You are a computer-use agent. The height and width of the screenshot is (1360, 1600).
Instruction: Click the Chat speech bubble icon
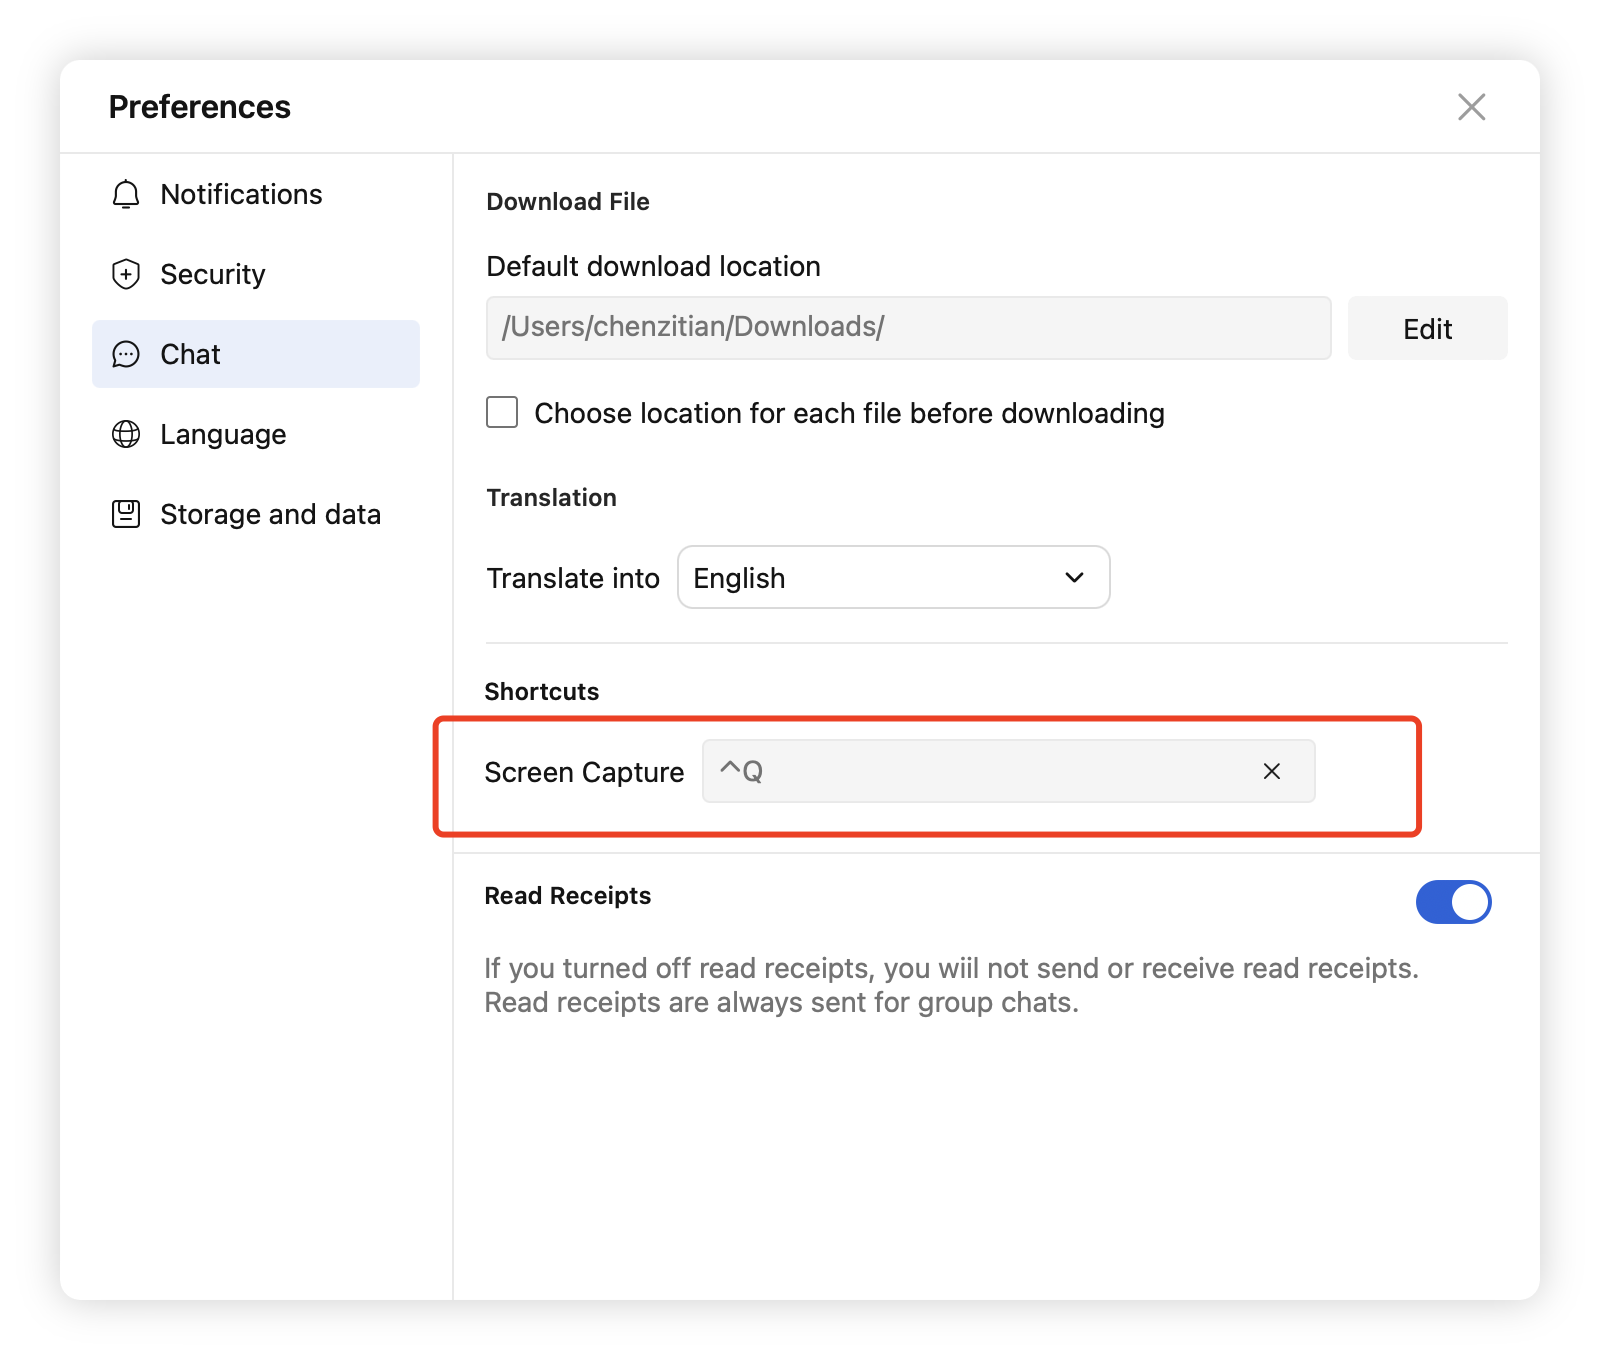click(x=126, y=354)
